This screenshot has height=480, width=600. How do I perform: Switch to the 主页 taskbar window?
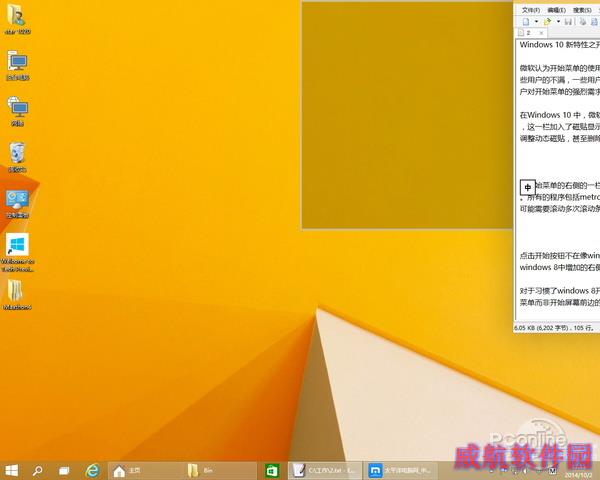pos(144,469)
